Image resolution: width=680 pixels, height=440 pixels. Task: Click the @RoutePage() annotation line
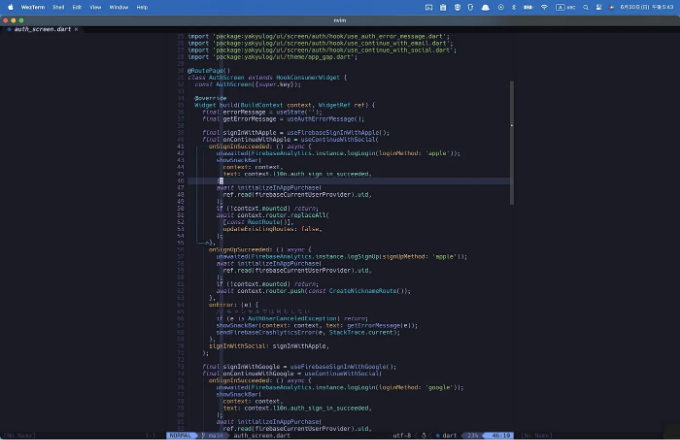(209, 70)
